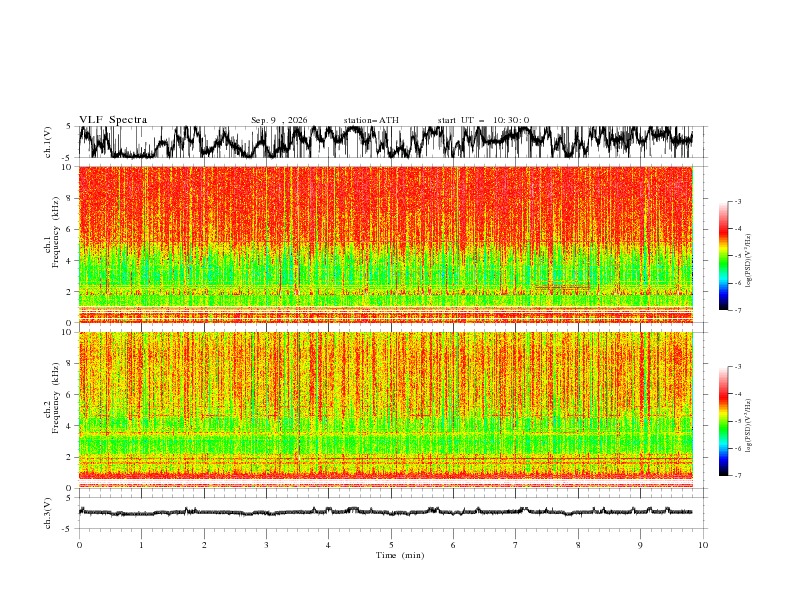Click the -3 label on ch.2 color bar
The image size is (792, 612).
pyautogui.click(x=737, y=367)
